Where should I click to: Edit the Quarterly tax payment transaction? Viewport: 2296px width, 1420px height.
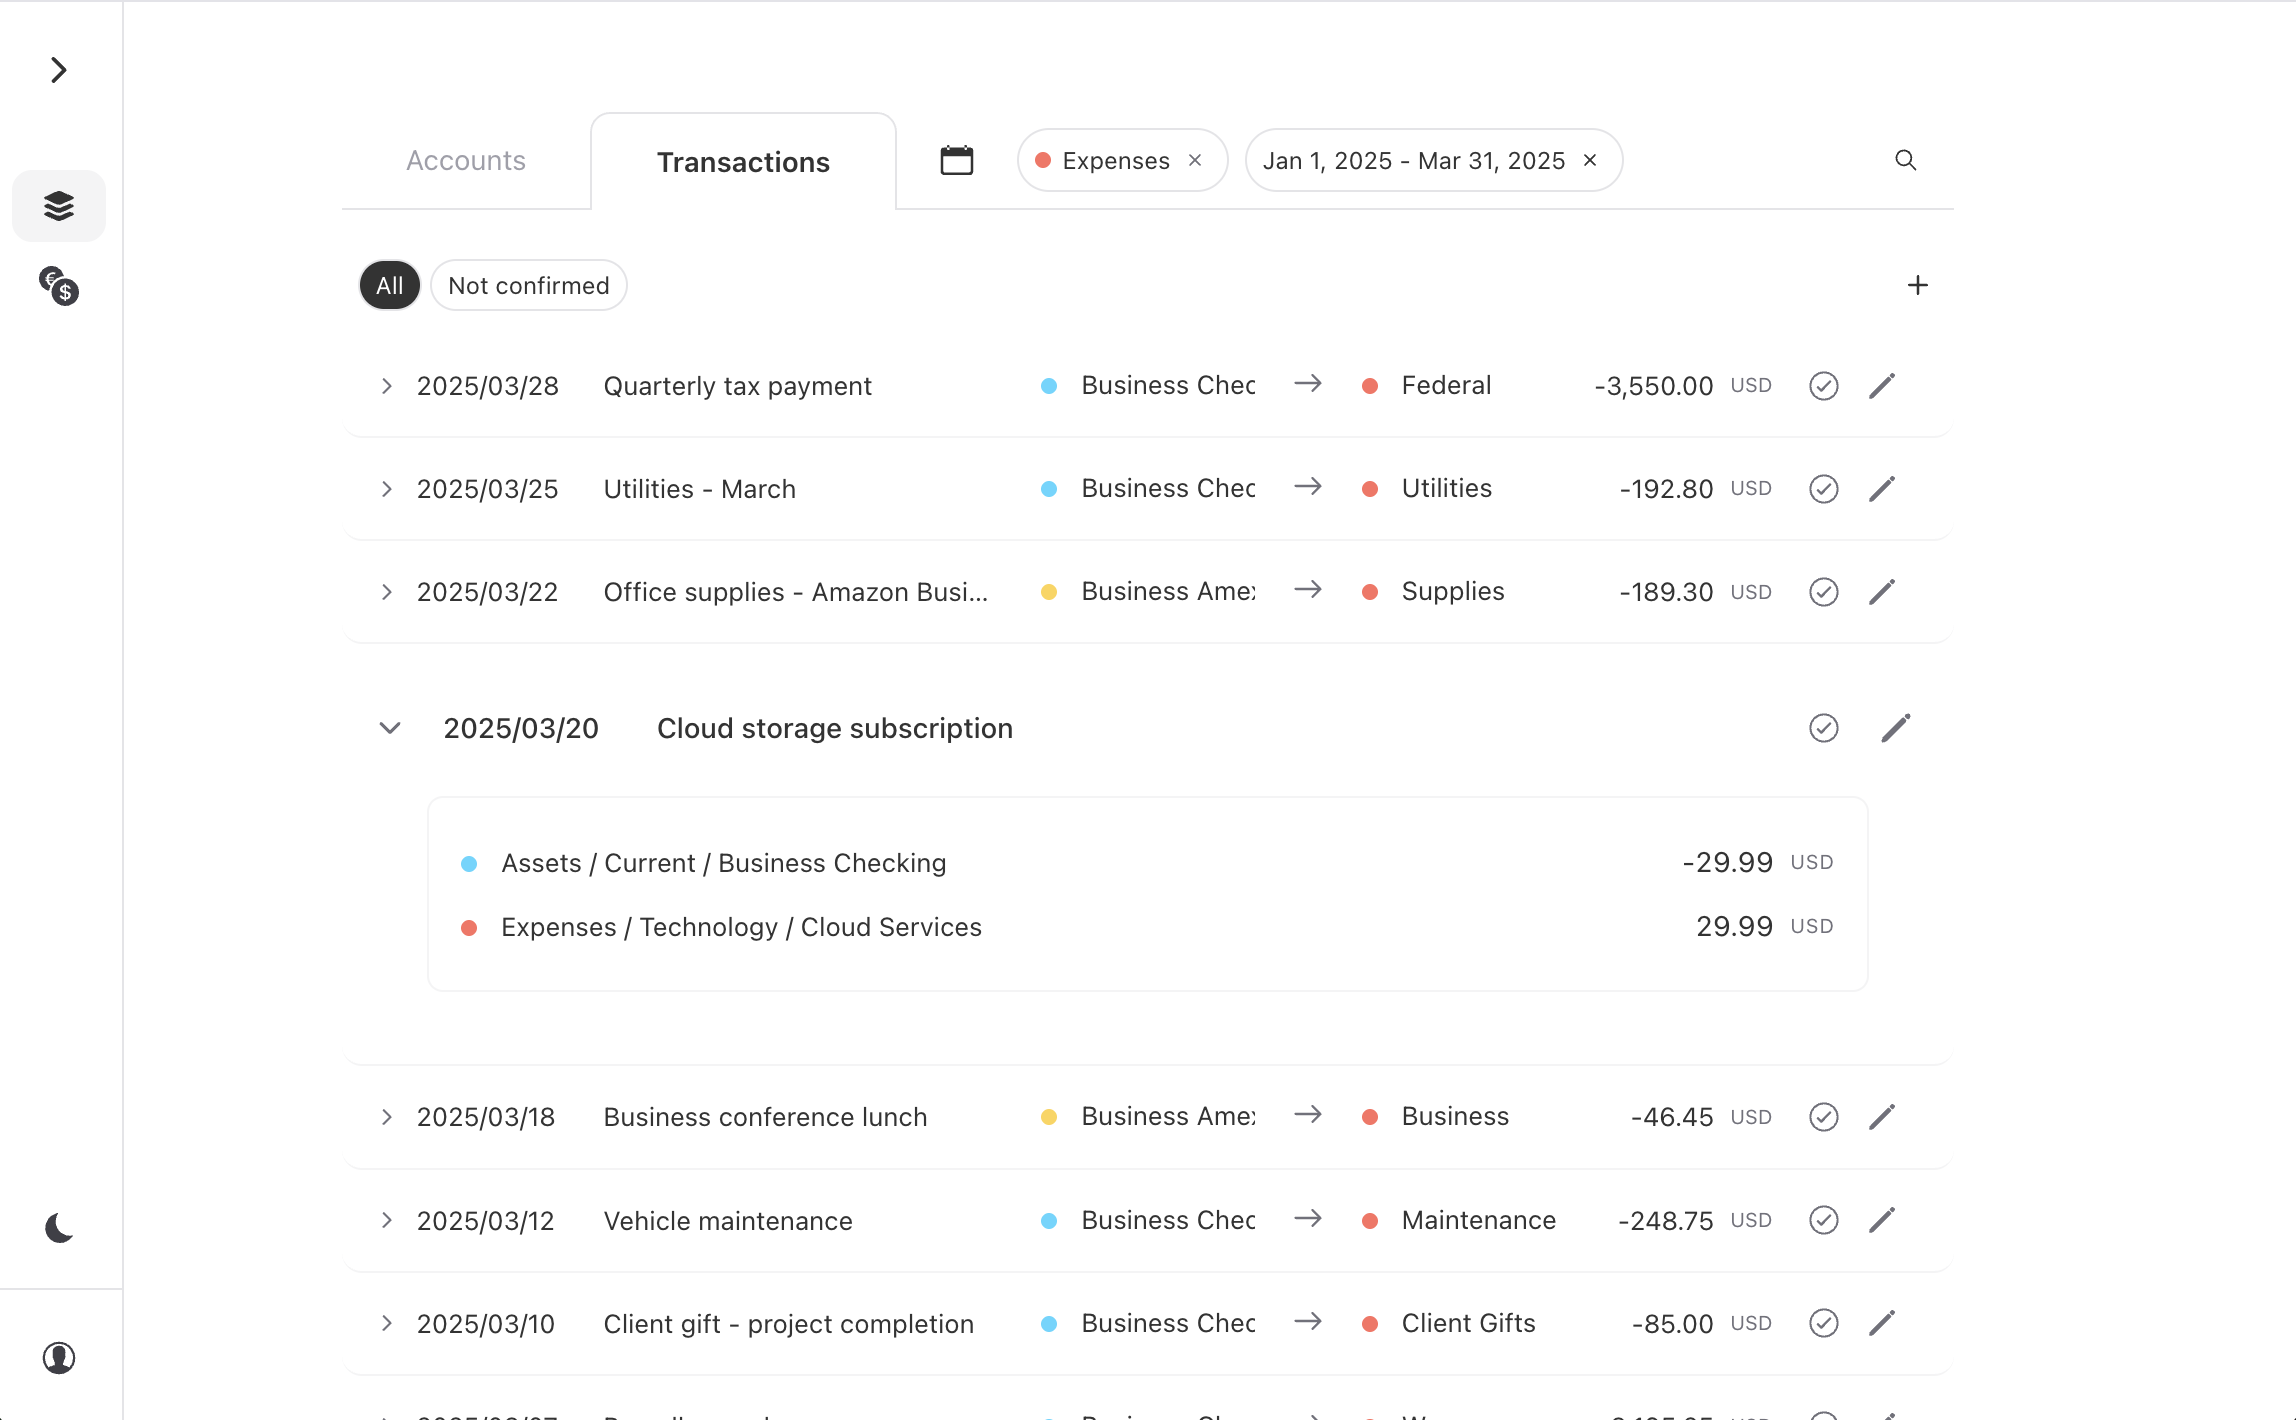coord(1882,386)
